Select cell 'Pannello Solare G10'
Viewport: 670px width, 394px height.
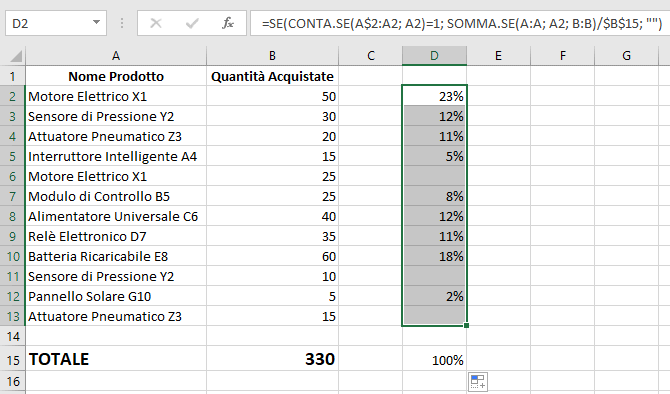[x=116, y=296]
